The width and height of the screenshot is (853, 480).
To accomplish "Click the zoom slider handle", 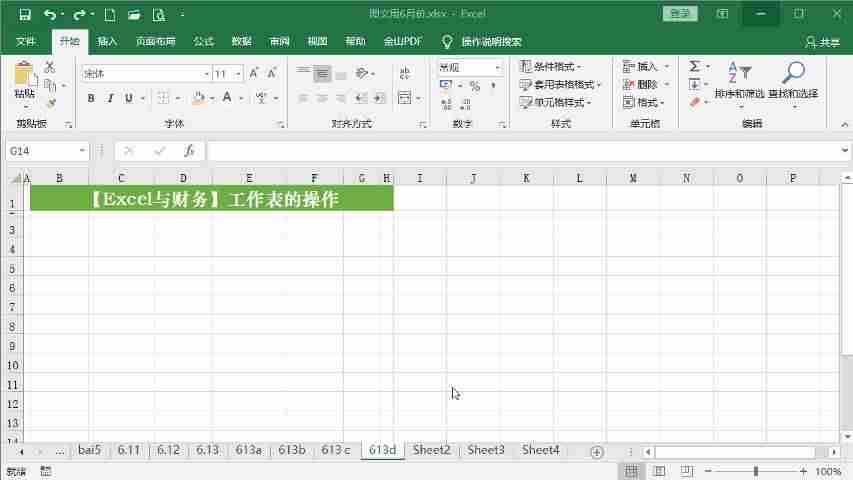I will [756, 471].
